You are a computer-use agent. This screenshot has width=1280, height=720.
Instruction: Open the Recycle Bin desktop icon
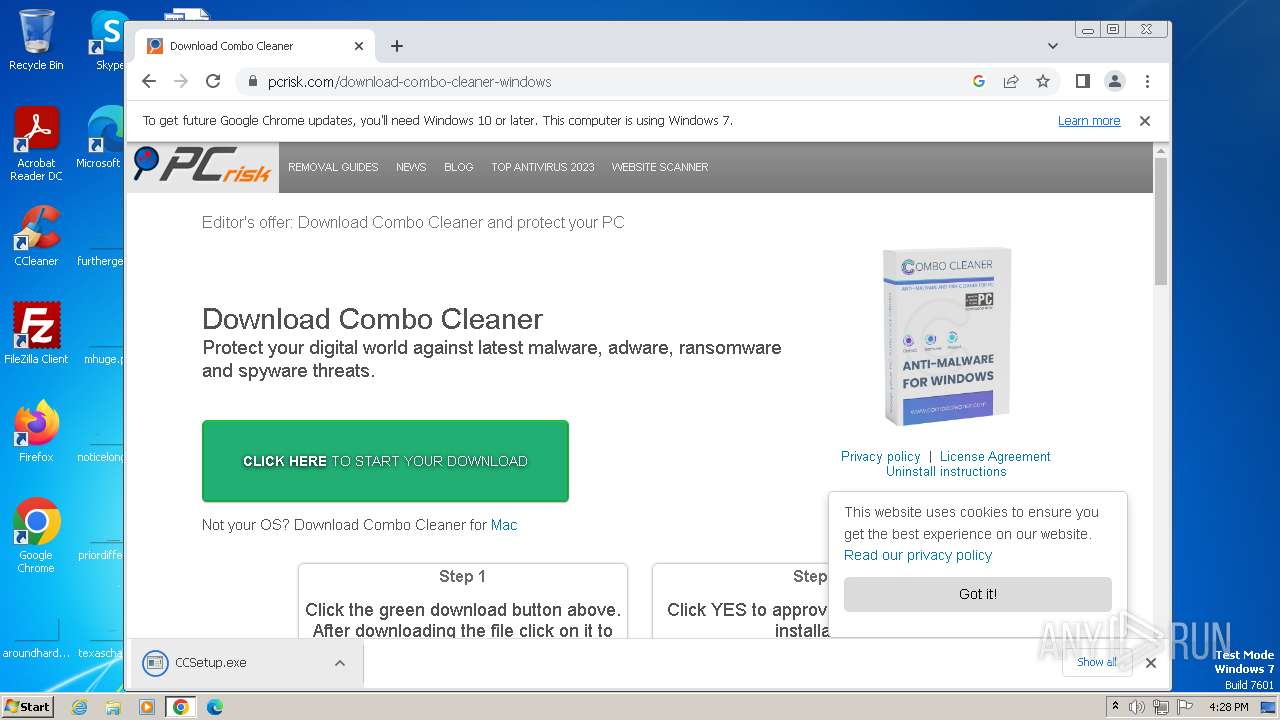pos(36,40)
